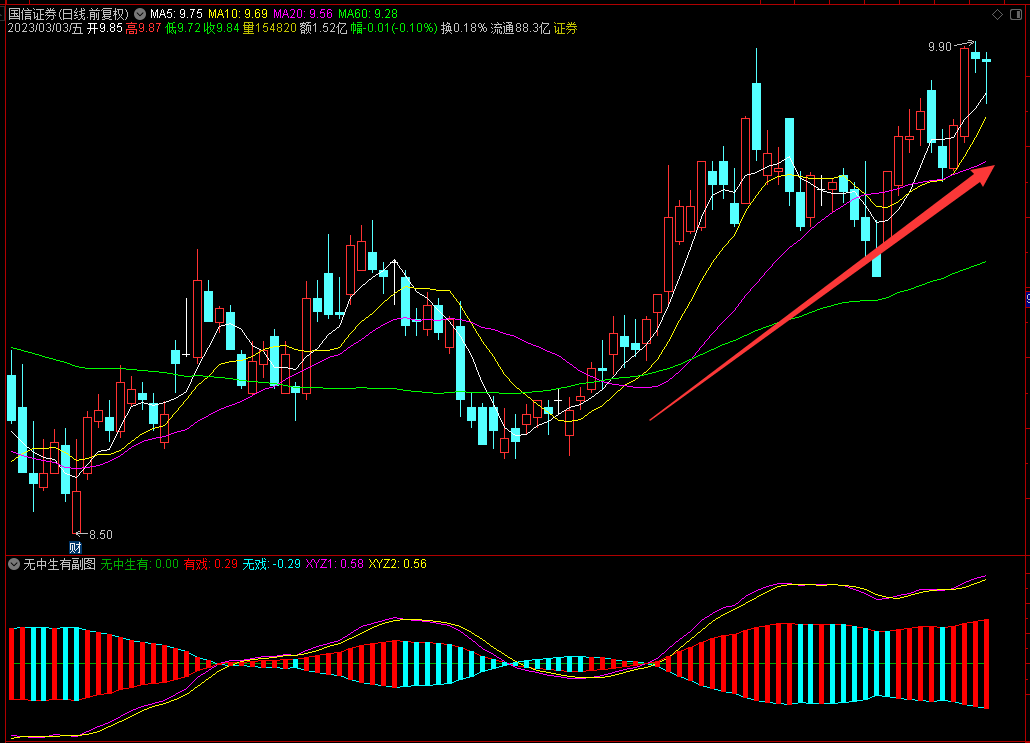Click the high price 高9.87 value
This screenshot has width=1030, height=743.
pos(143,28)
